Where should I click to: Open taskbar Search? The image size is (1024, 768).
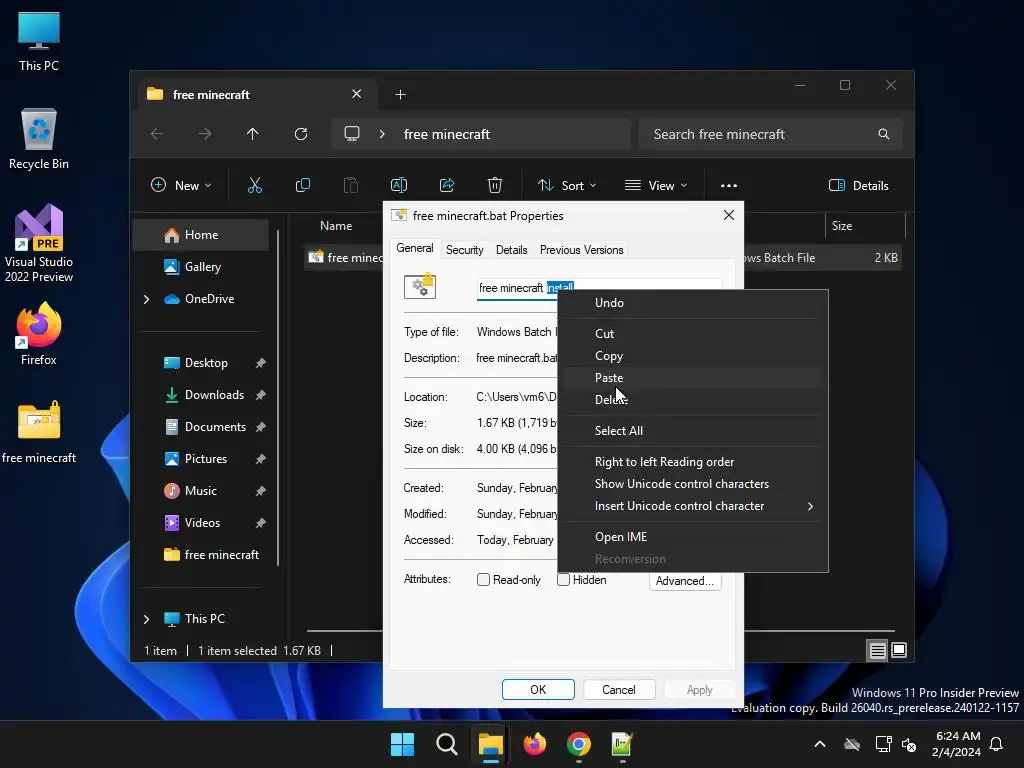click(x=447, y=744)
